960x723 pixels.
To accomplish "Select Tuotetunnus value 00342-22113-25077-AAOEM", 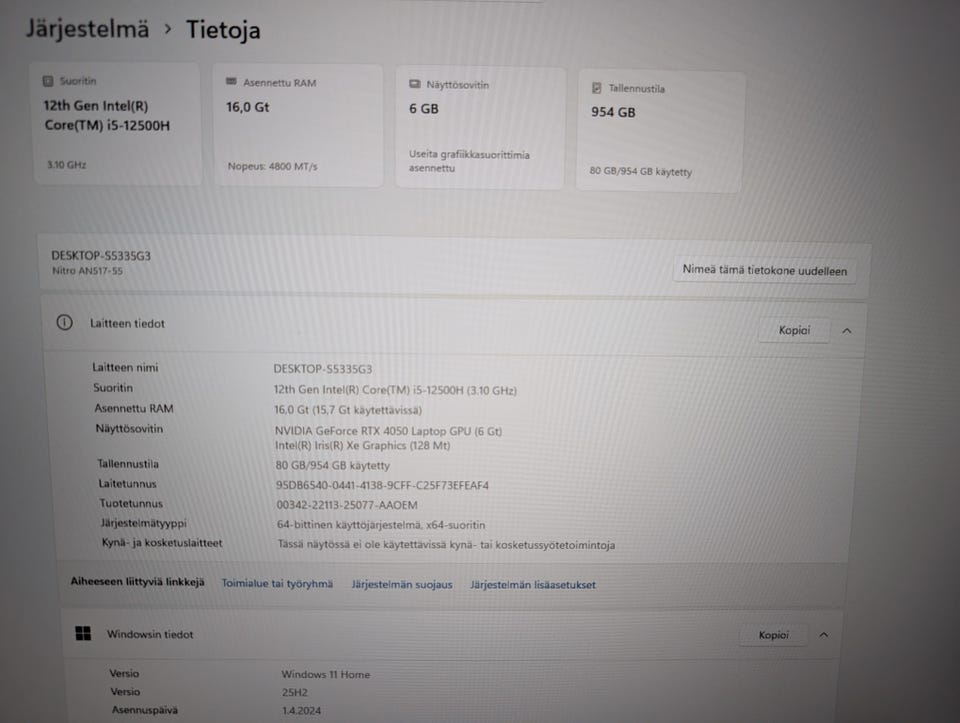I will (347, 505).
